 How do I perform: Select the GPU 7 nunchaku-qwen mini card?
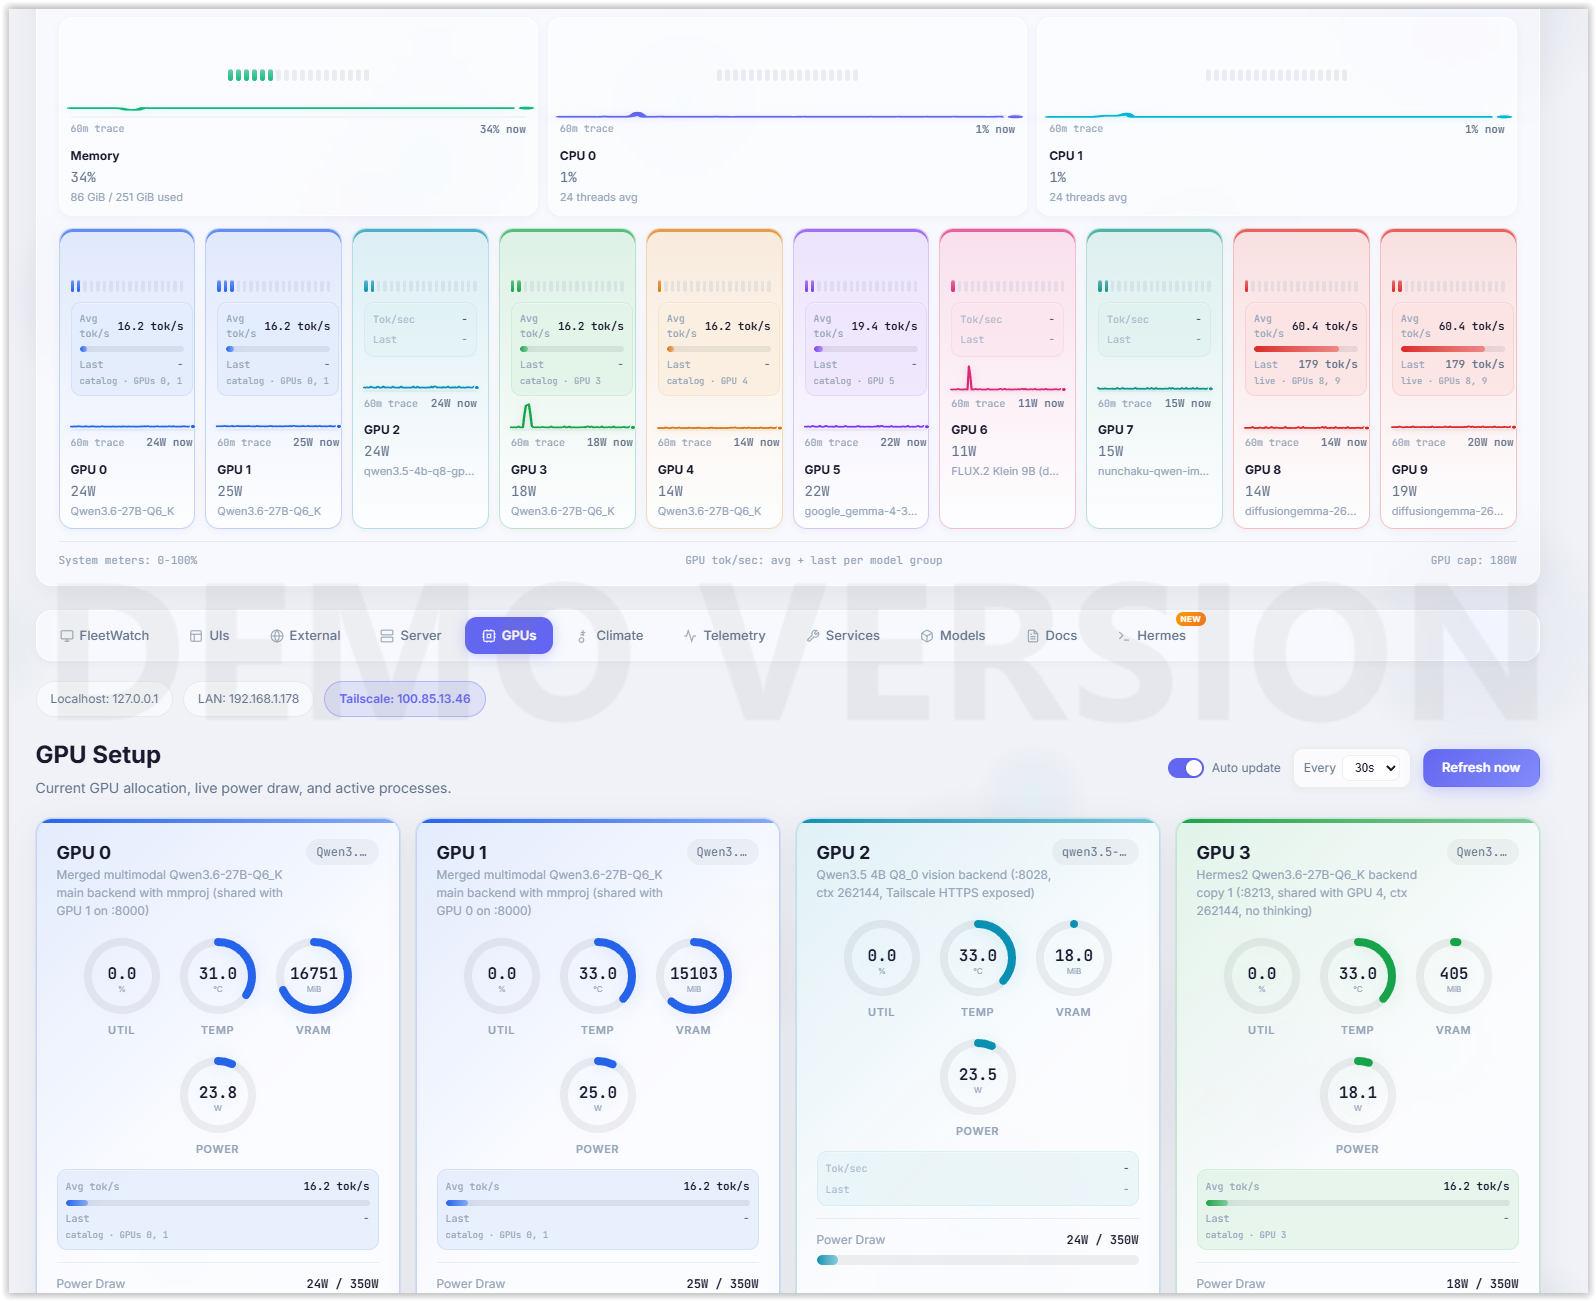(x=1154, y=378)
